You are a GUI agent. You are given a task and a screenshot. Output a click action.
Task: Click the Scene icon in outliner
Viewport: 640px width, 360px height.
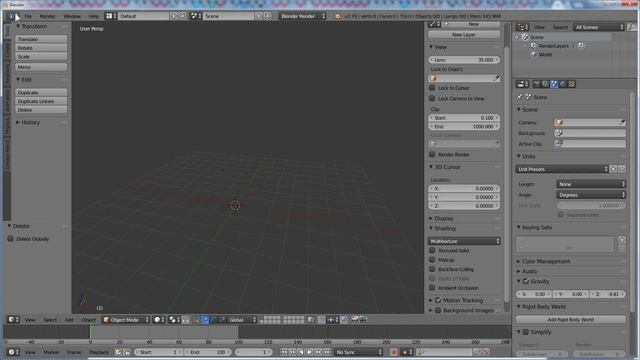[526, 37]
